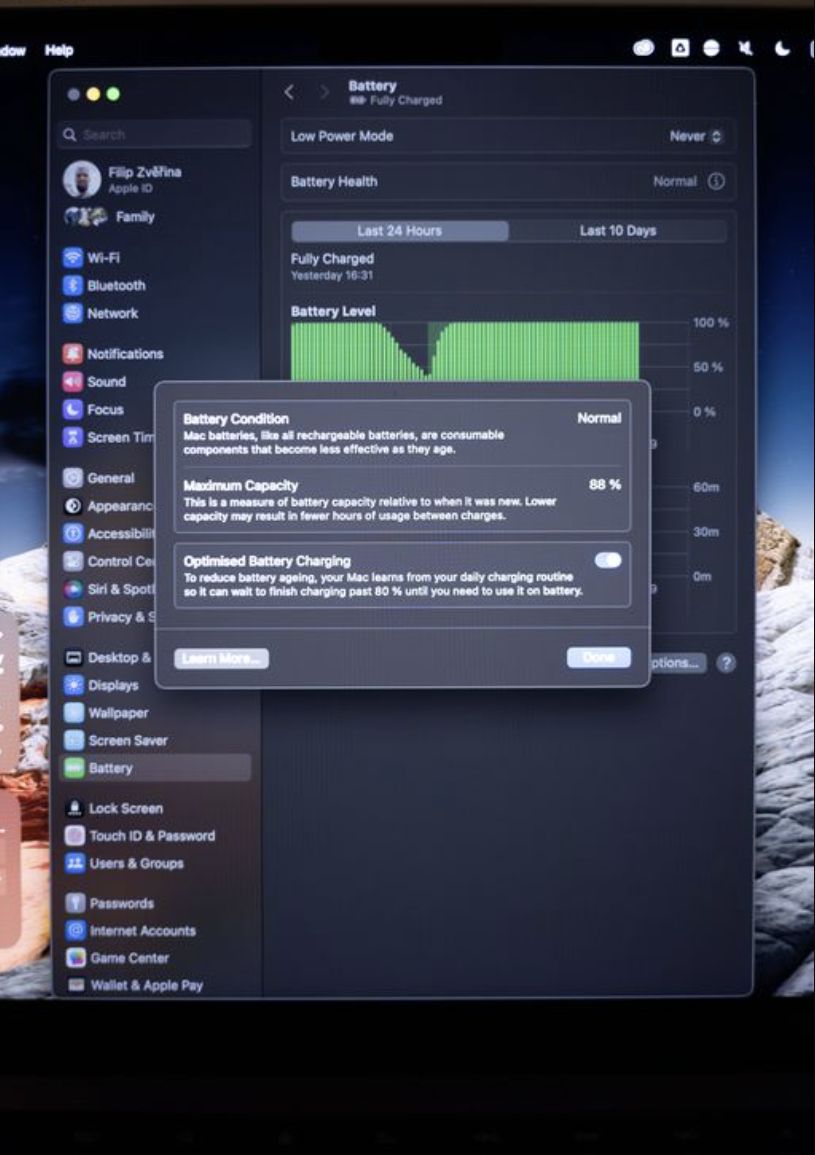This screenshot has width=815, height=1155.
Task: Click the Done button in dialog
Action: click(598, 657)
